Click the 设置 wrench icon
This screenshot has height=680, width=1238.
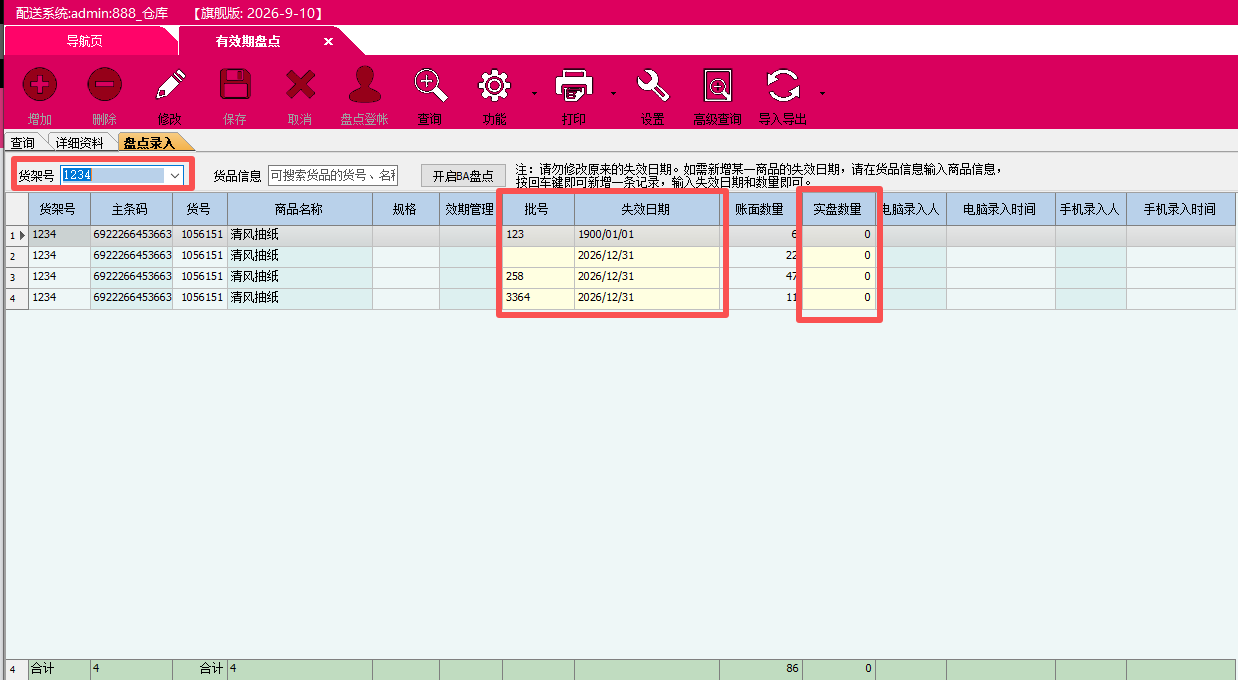653,85
